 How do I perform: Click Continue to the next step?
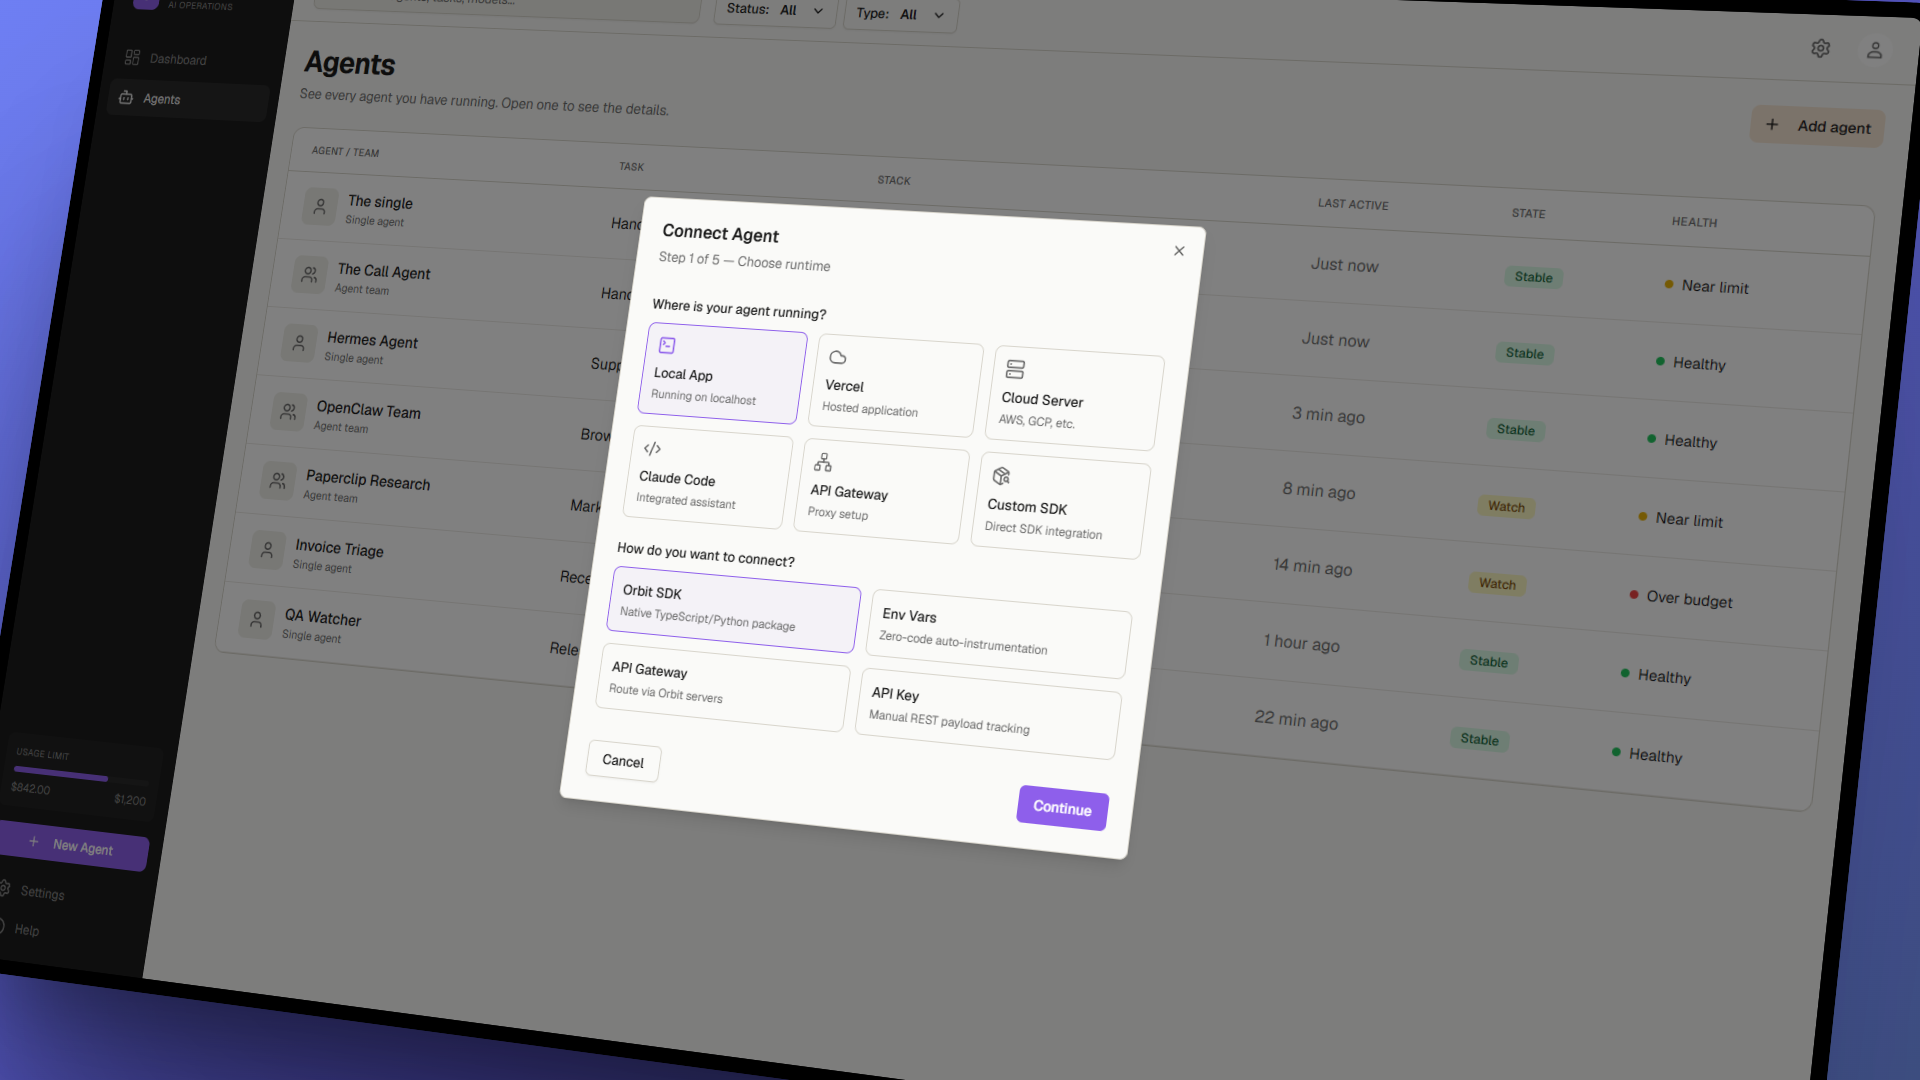tap(1062, 808)
